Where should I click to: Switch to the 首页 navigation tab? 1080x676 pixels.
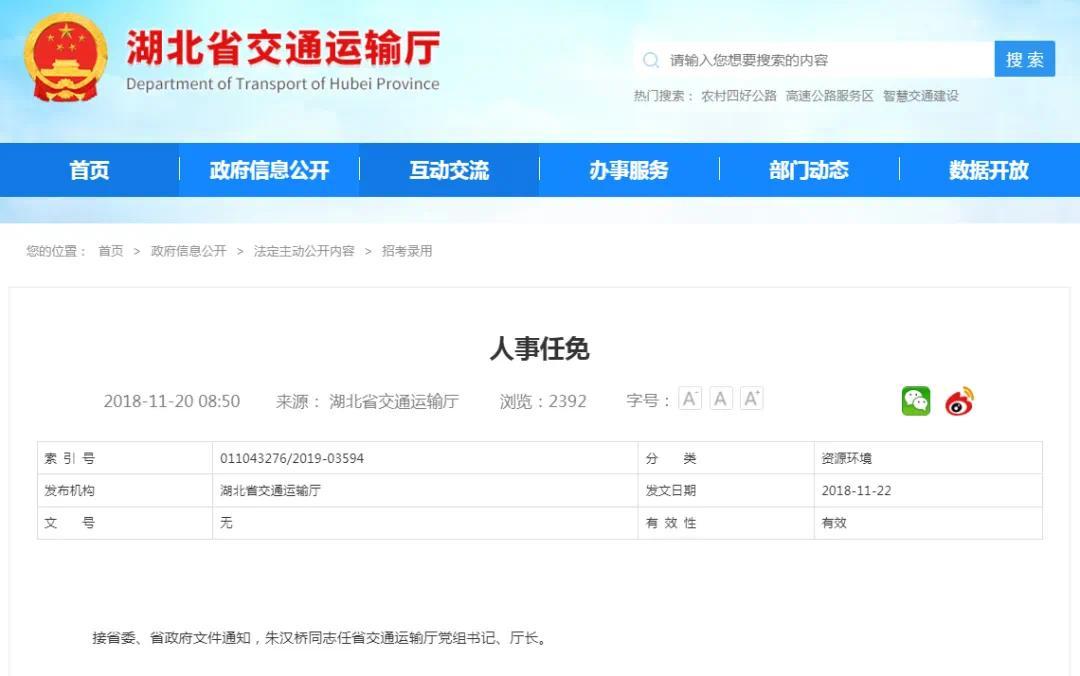point(91,170)
